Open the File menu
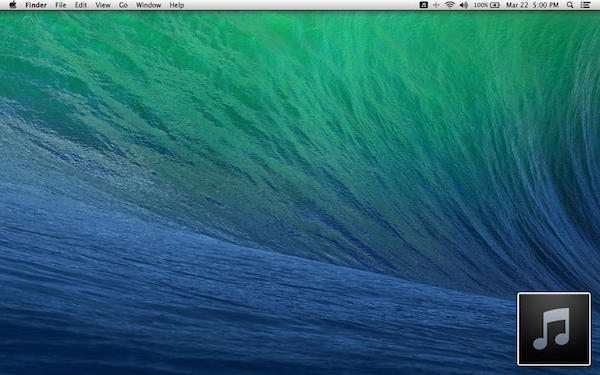600x375 pixels. coord(60,5)
